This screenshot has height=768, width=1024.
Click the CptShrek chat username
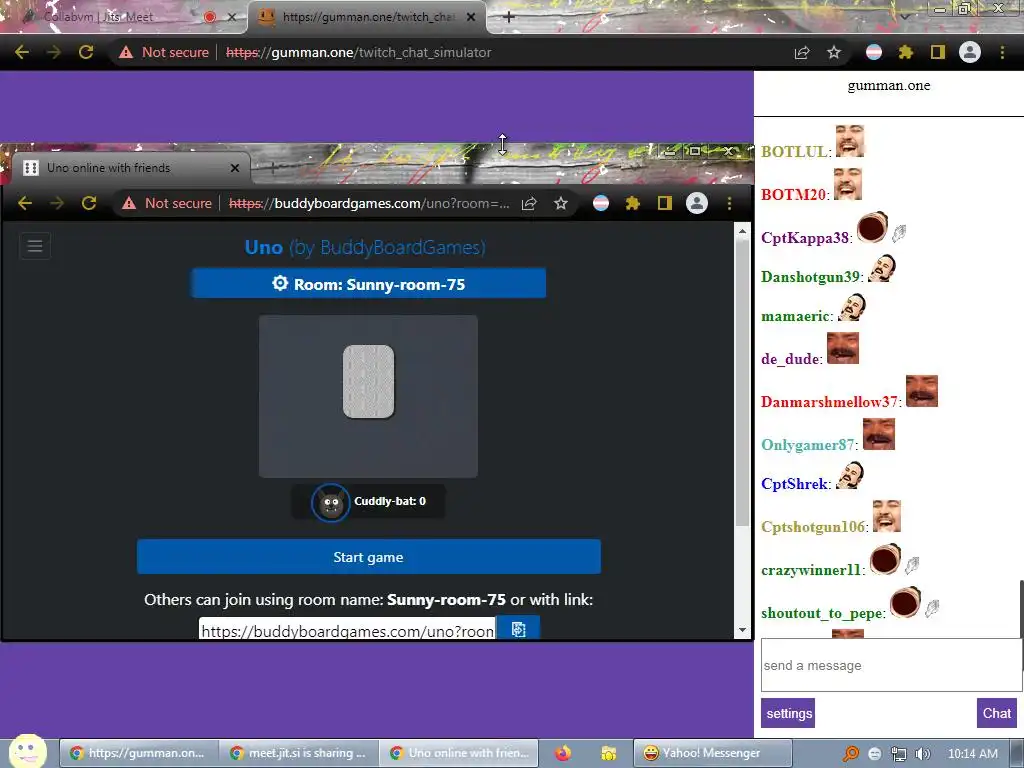(x=794, y=484)
